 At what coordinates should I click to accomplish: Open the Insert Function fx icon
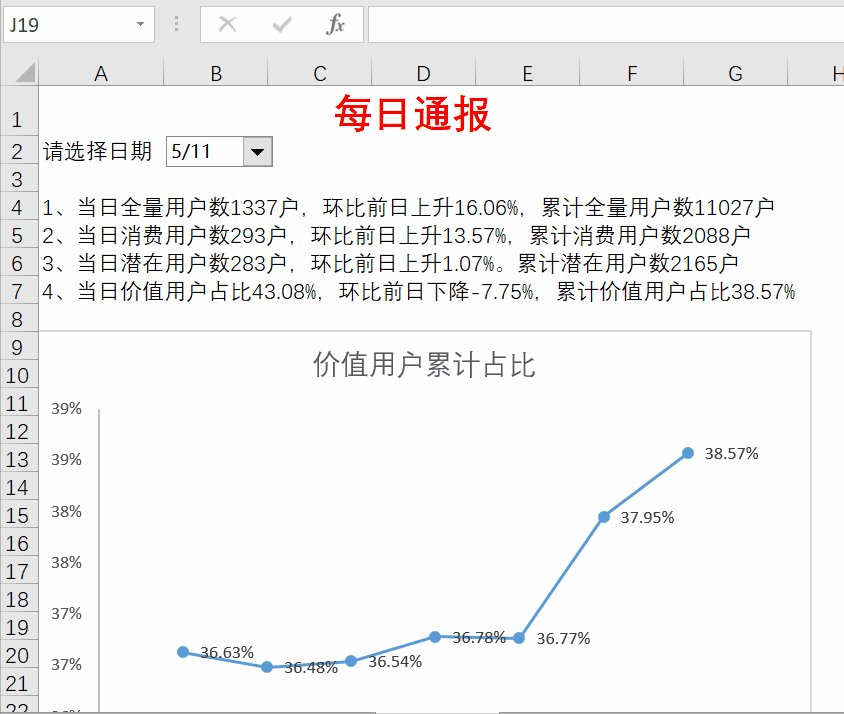click(335, 24)
